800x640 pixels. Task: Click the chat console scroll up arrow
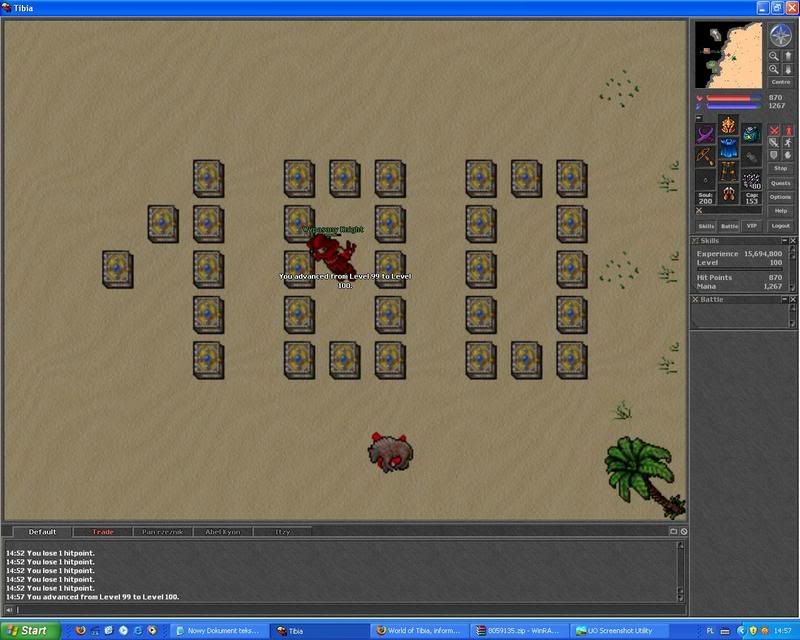[680, 545]
